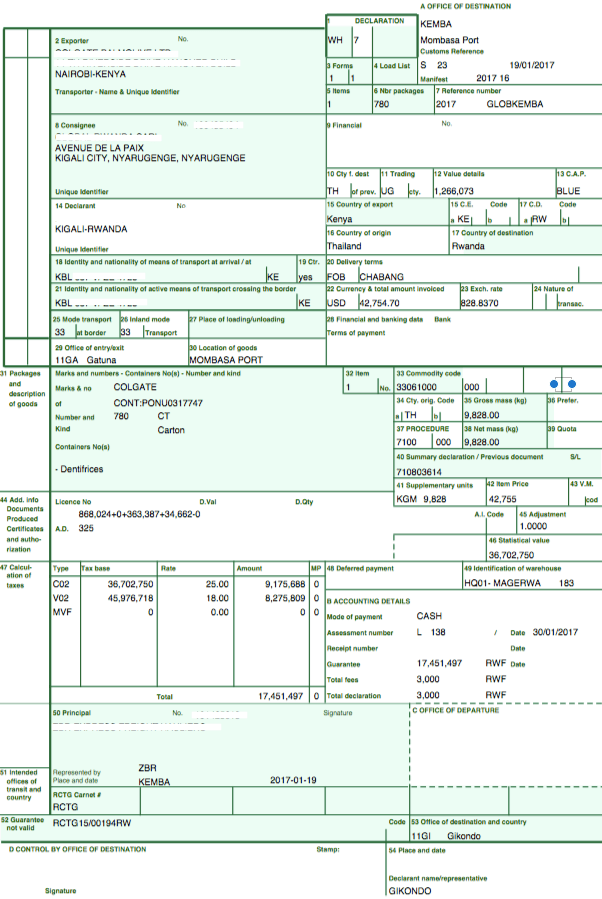602x899 pixels.
Task: Click the country of origin Thailand field
Action: pyautogui.click(x=344, y=246)
